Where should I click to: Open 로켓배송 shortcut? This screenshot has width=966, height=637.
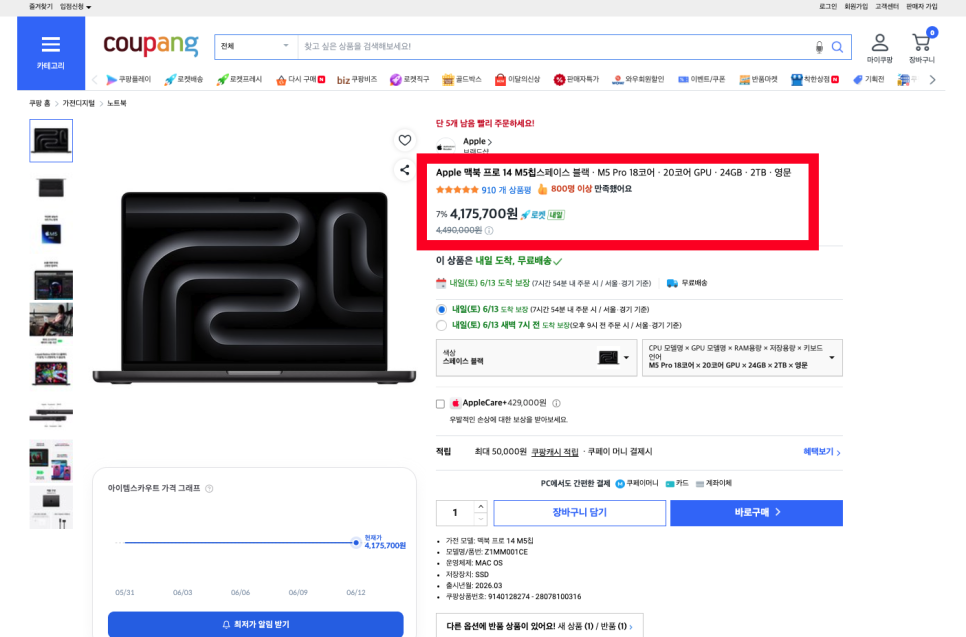184,79
